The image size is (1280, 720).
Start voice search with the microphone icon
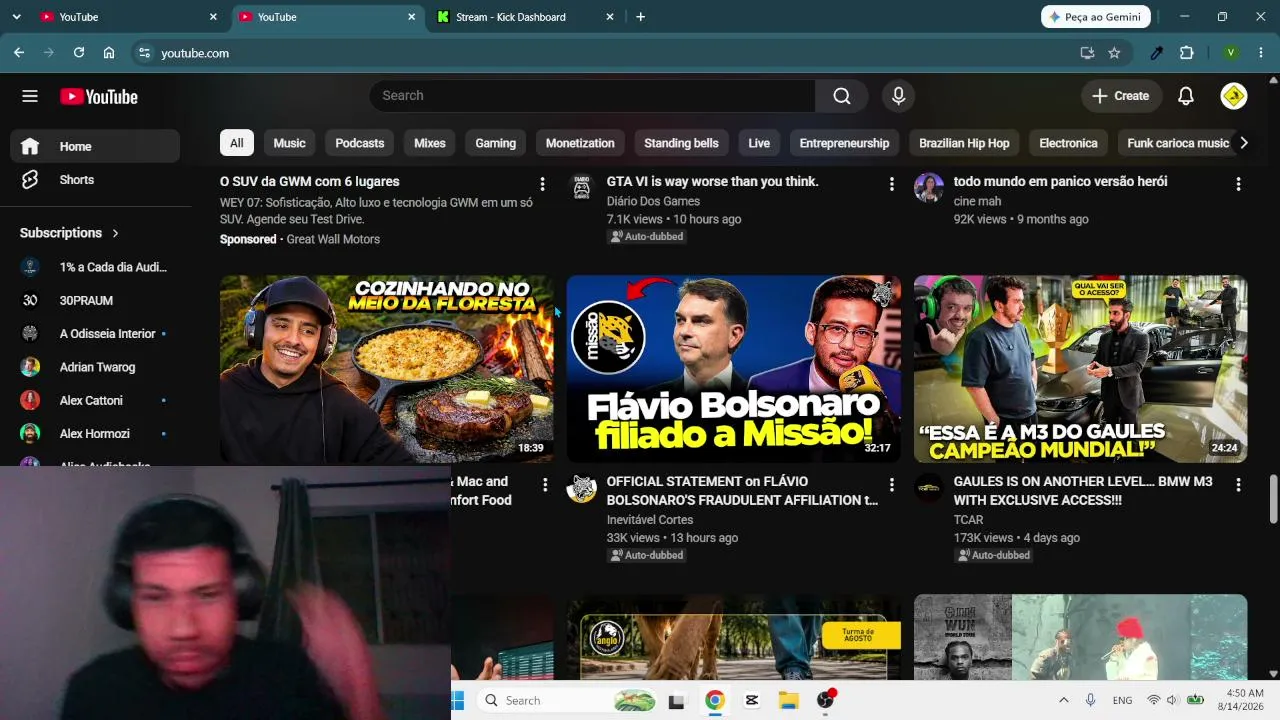[898, 96]
